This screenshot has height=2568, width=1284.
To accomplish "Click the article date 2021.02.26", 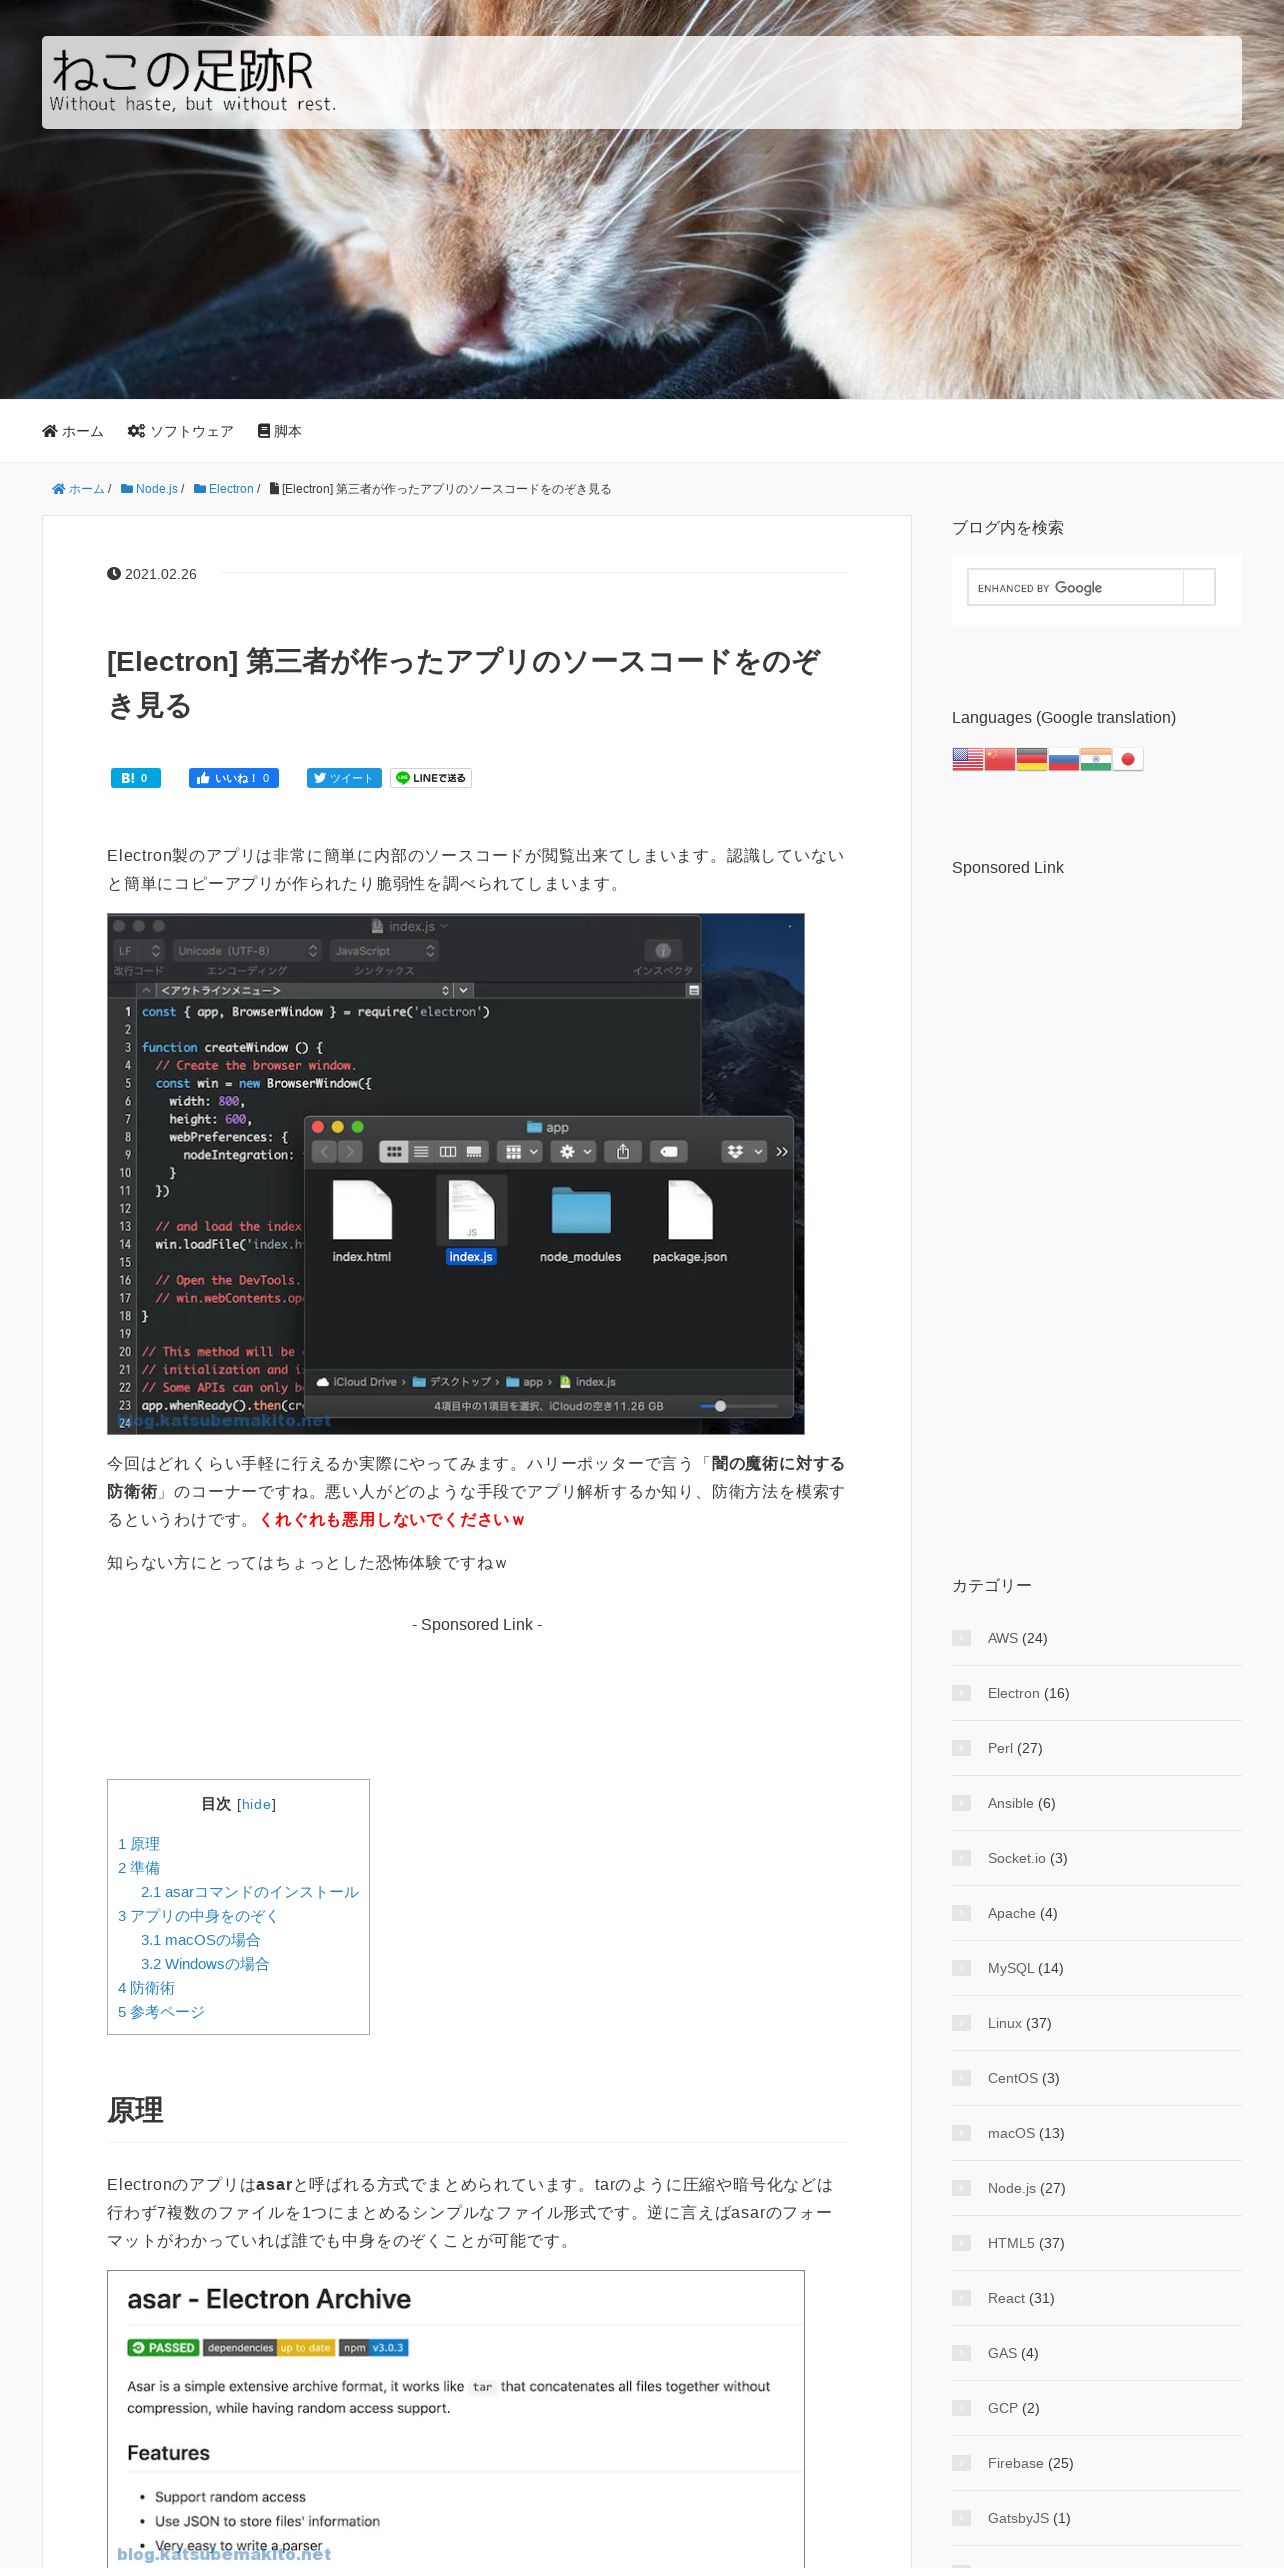I will (x=152, y=574).
